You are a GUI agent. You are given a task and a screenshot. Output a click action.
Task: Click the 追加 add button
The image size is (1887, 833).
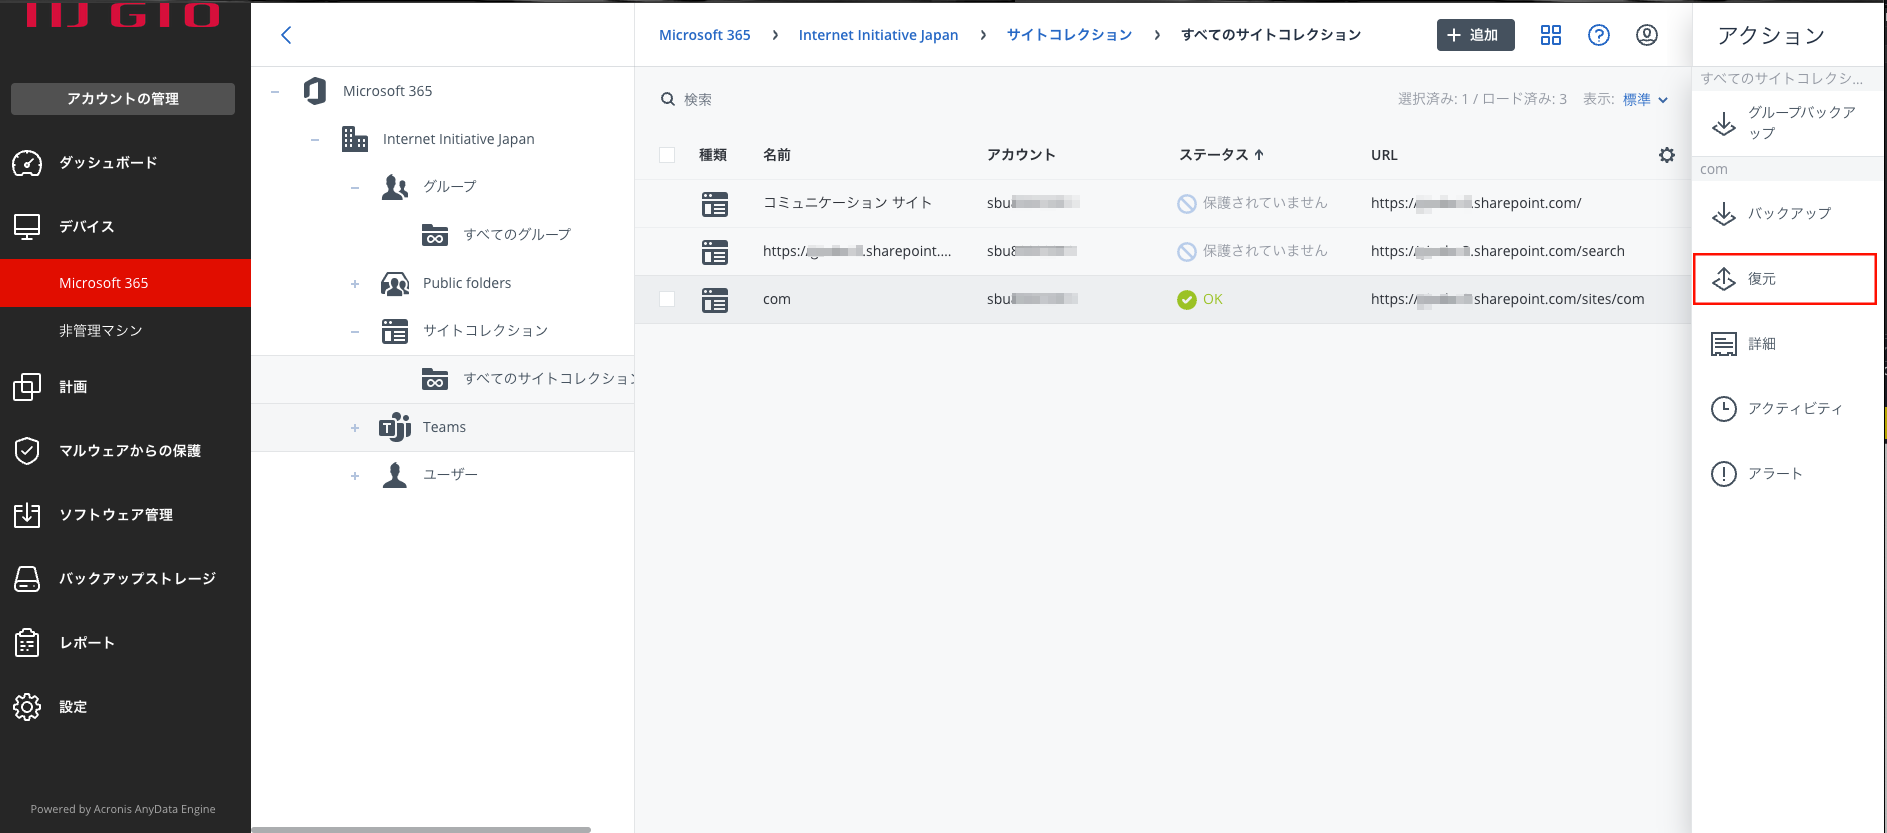click(x=1475, y=35)
